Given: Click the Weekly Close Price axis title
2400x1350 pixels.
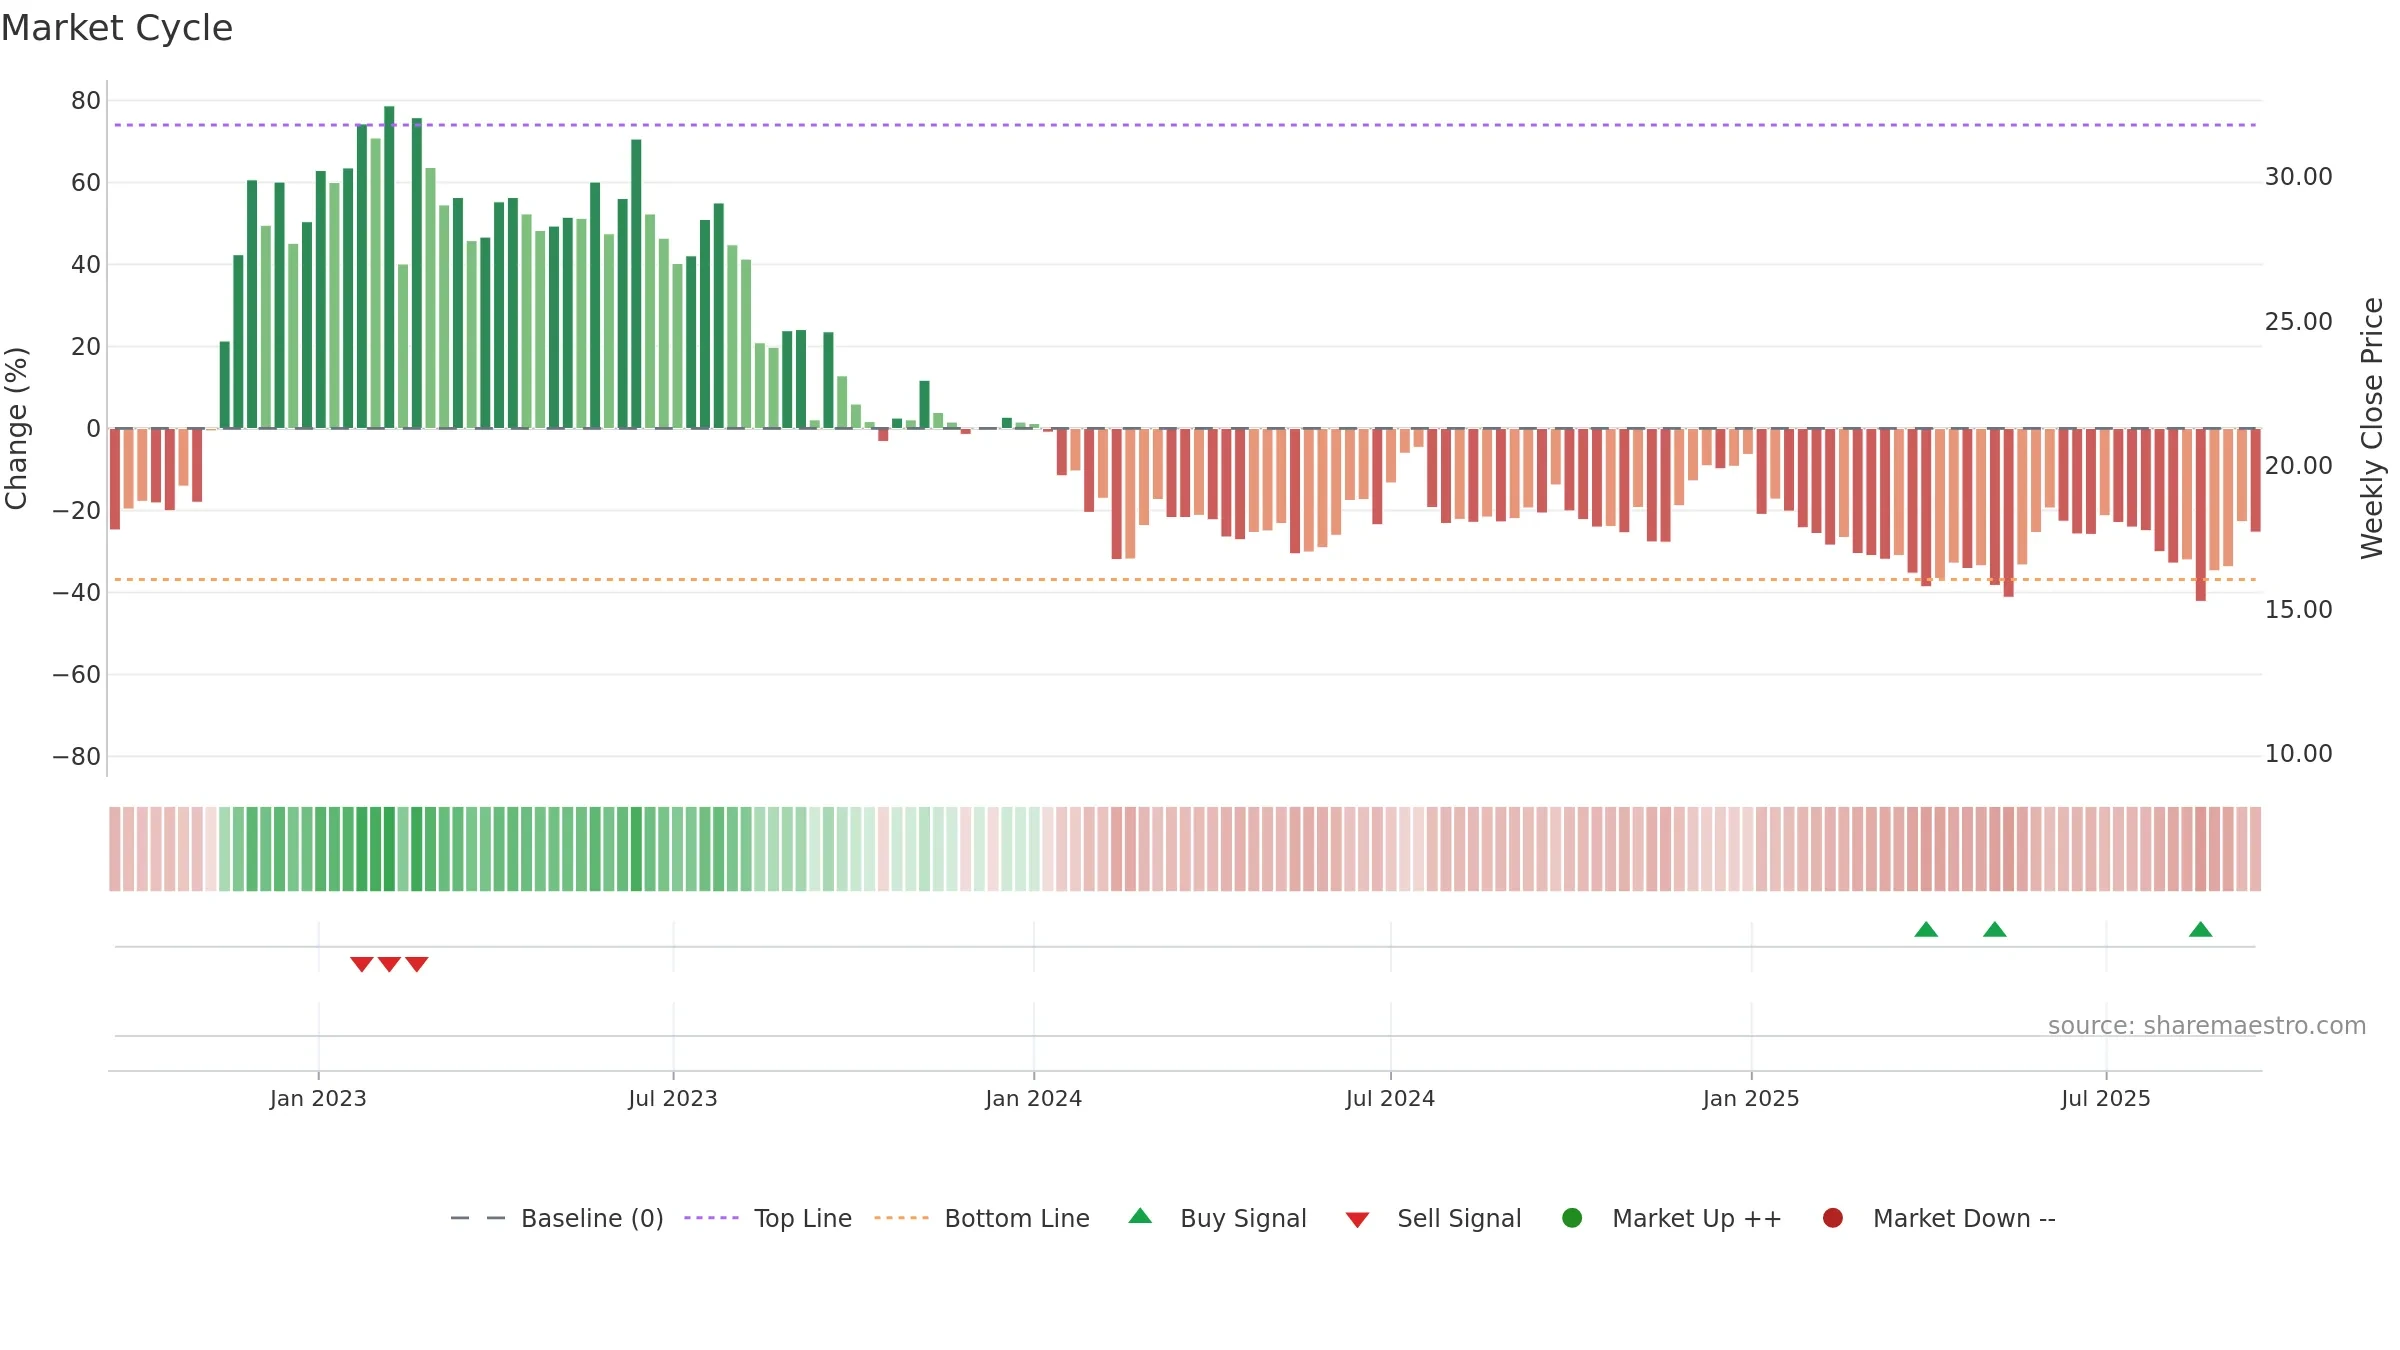Looking at the screenshot, I should [2372, 428].
